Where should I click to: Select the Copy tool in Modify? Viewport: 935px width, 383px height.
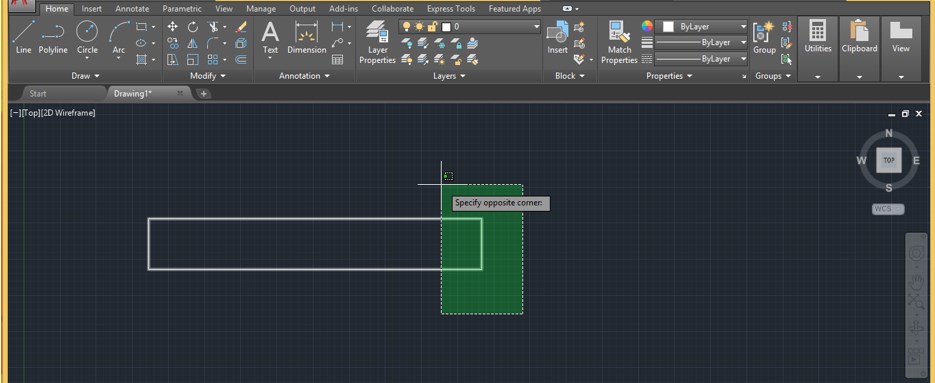click(172, 43)
